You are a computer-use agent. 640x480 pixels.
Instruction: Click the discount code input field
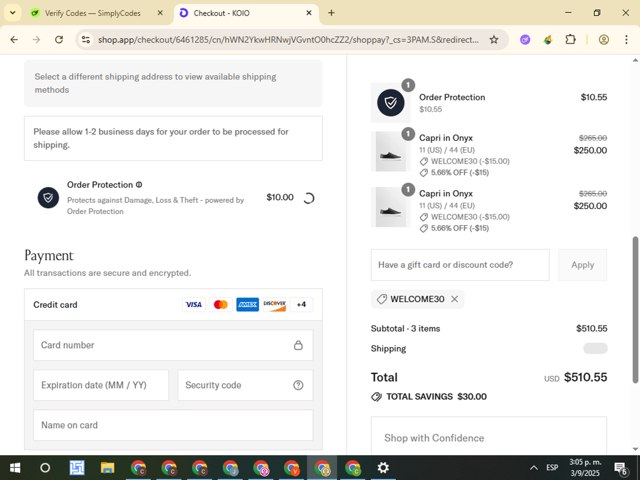[x=460, y=265]
